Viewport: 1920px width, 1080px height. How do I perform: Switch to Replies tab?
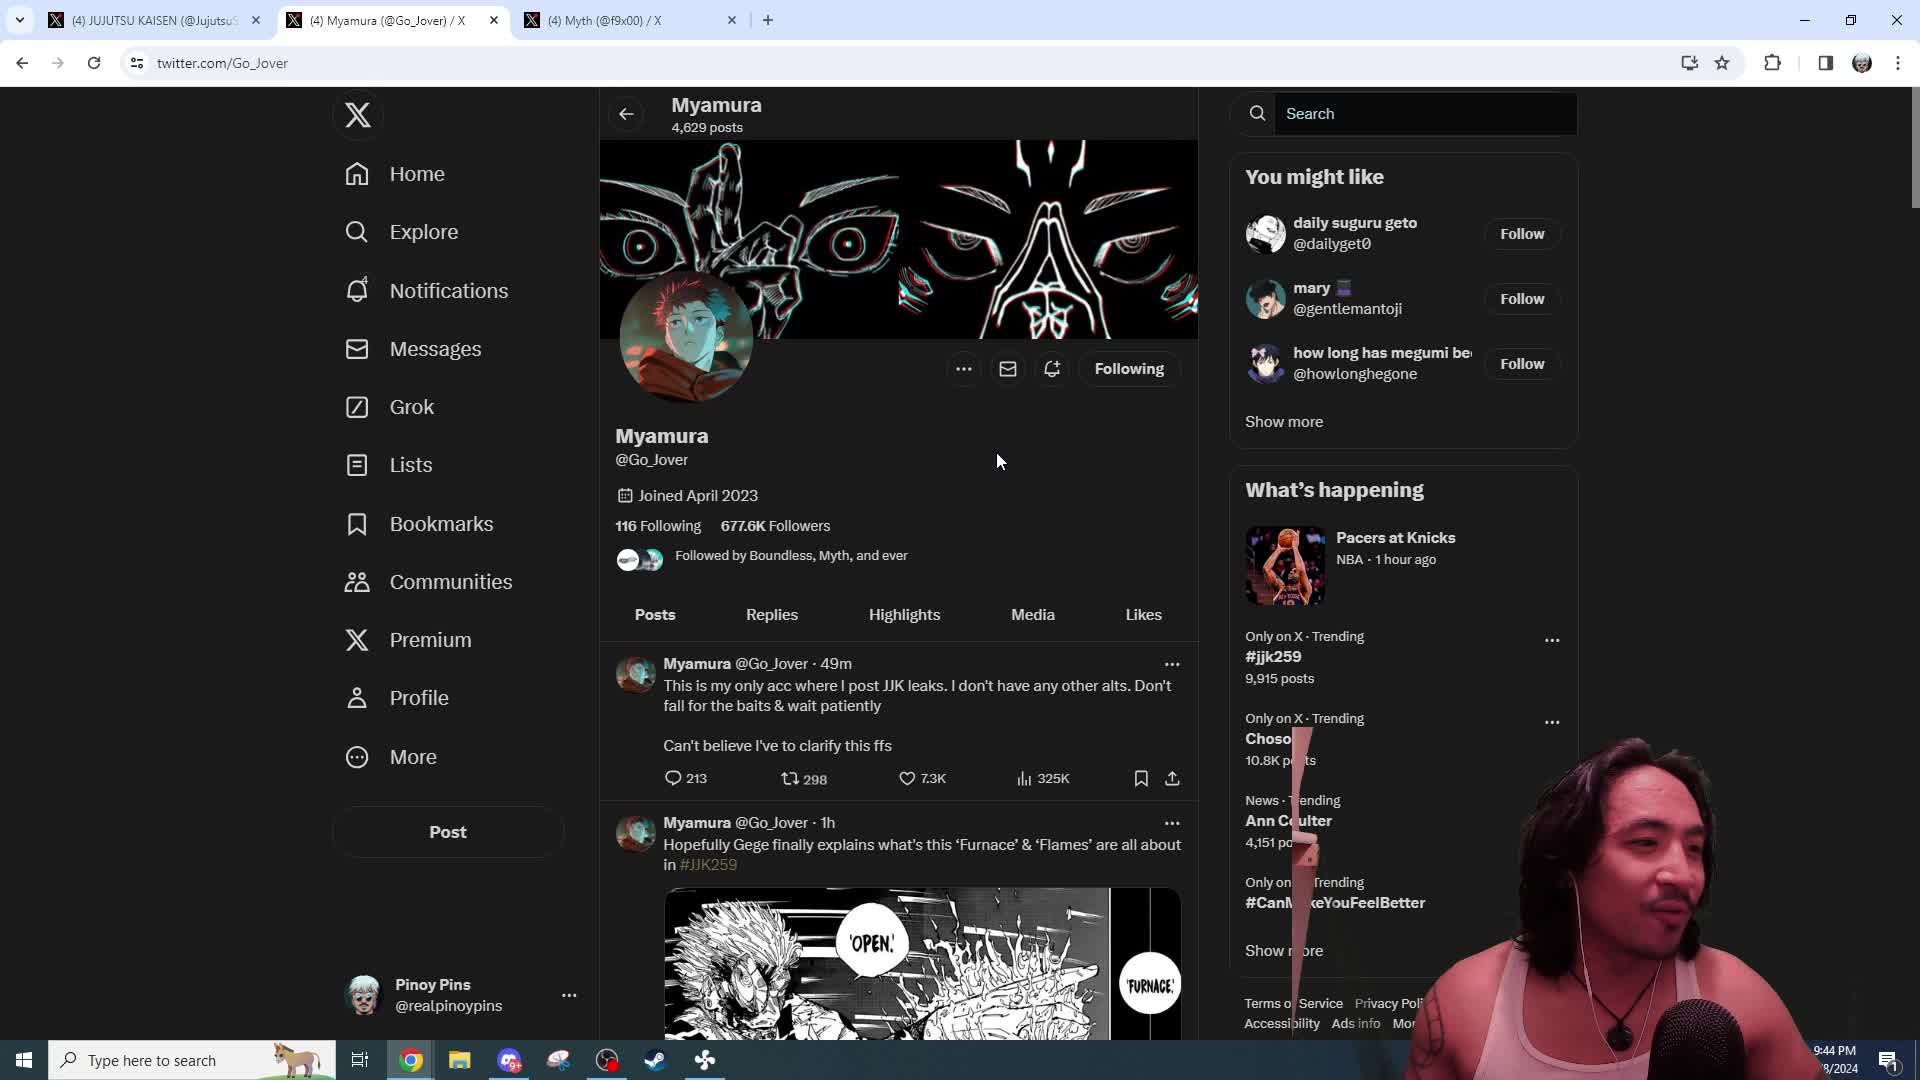pos(772,615)
